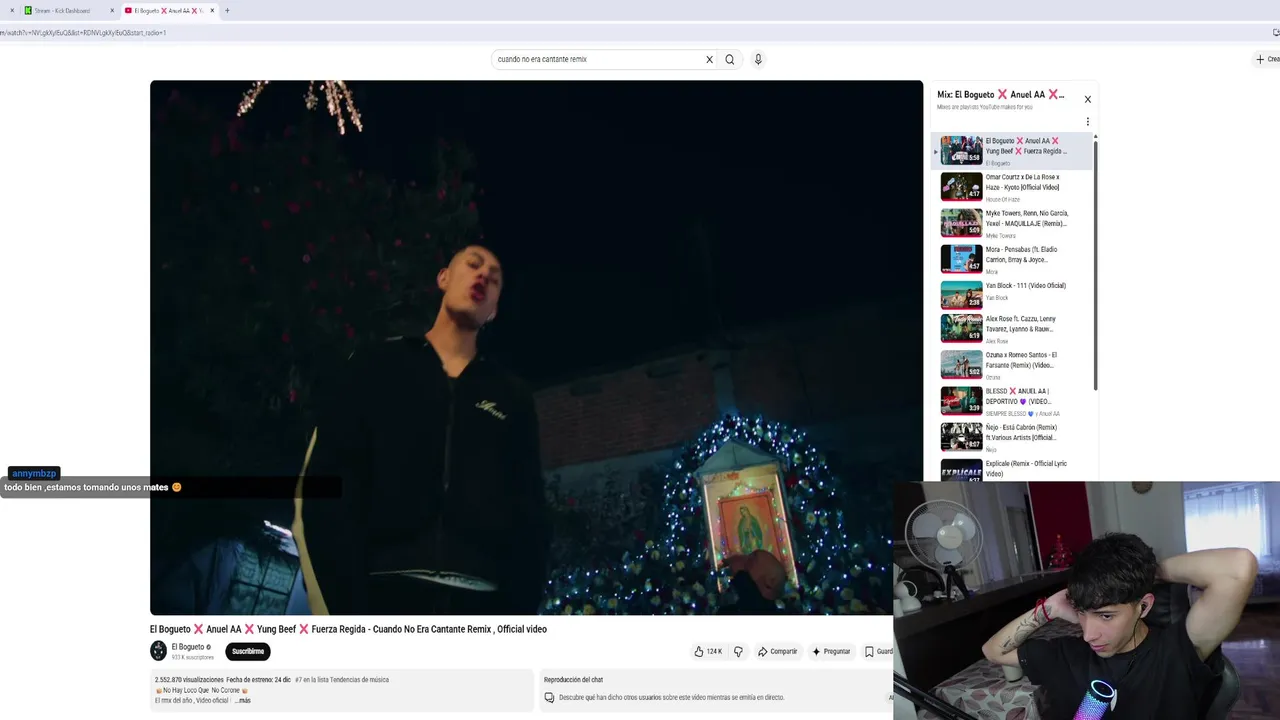
Task: Click the 2.552.870 visualizaciones text
Action: (187, 680)
